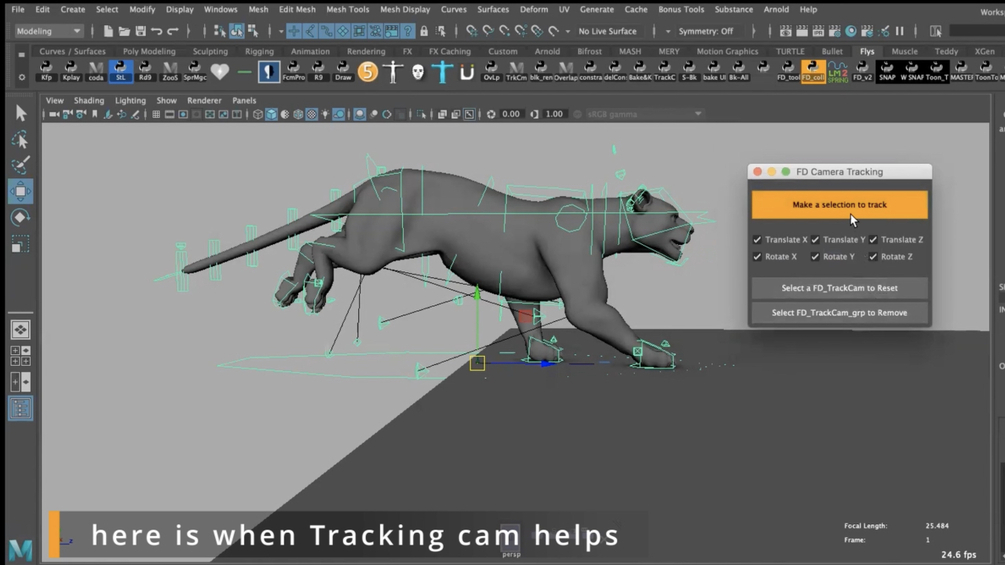Click the cyan T-pose figure icon
Image resolution: width=1005 pixels, height=565 pixels.
coord(442,71)
